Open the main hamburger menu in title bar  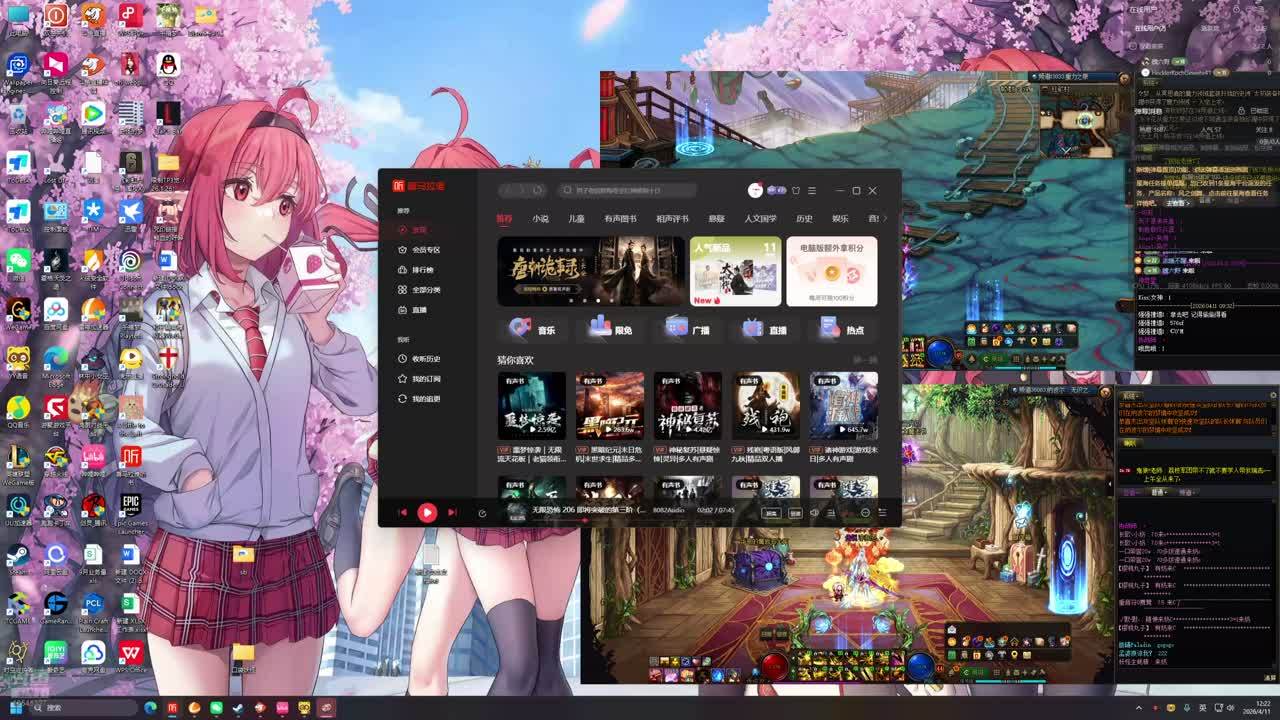(x=812, y=190)
